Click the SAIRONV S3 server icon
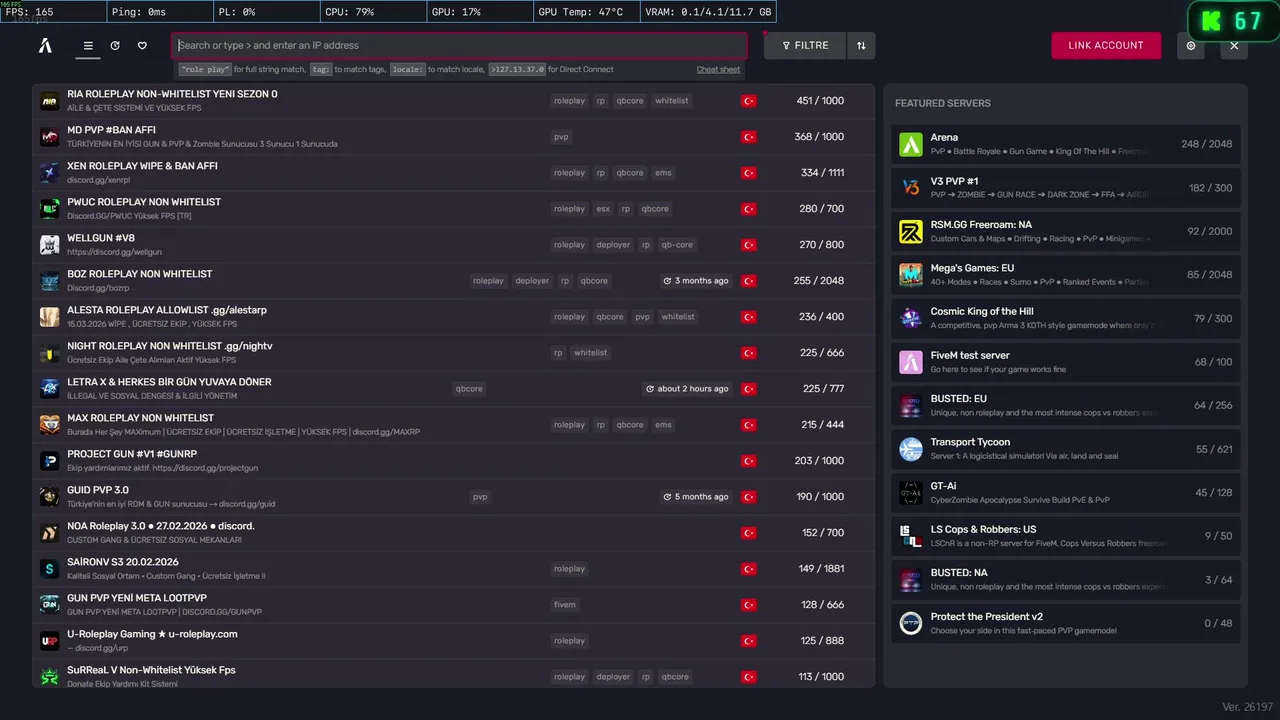Screen dimensions: 1280x720 click(x=50, y=569)
